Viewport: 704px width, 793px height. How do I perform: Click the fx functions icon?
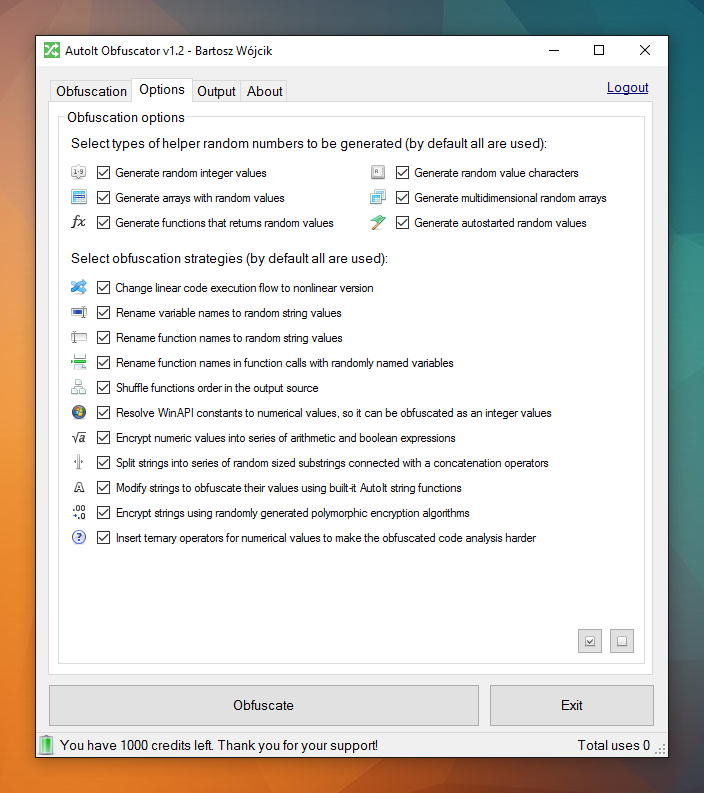click(x=78, y=223)
